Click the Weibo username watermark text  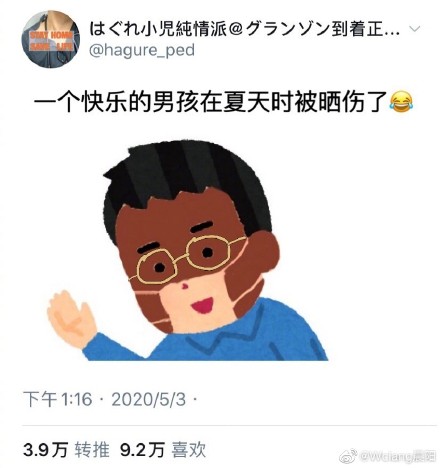point(397,457)
